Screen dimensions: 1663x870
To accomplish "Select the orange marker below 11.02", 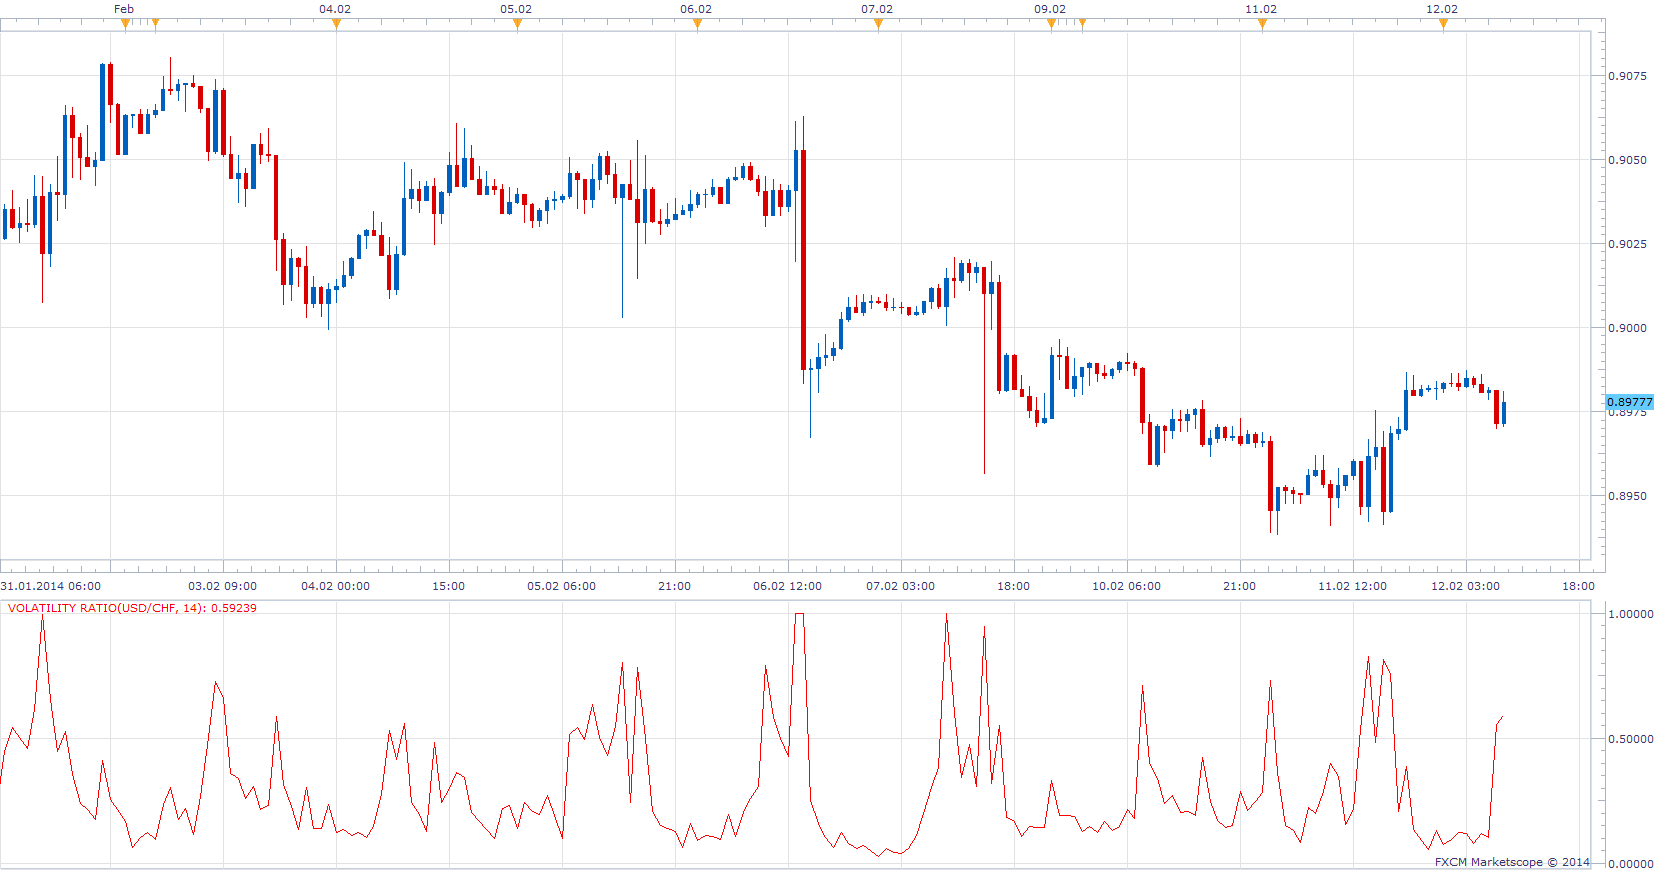I will pyautogui.click(x=1262, y=24).
